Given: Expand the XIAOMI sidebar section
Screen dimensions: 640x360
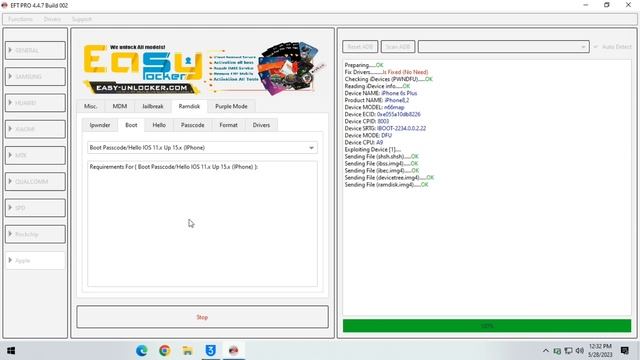Looking at the screenshot, I should coord(35,129).
